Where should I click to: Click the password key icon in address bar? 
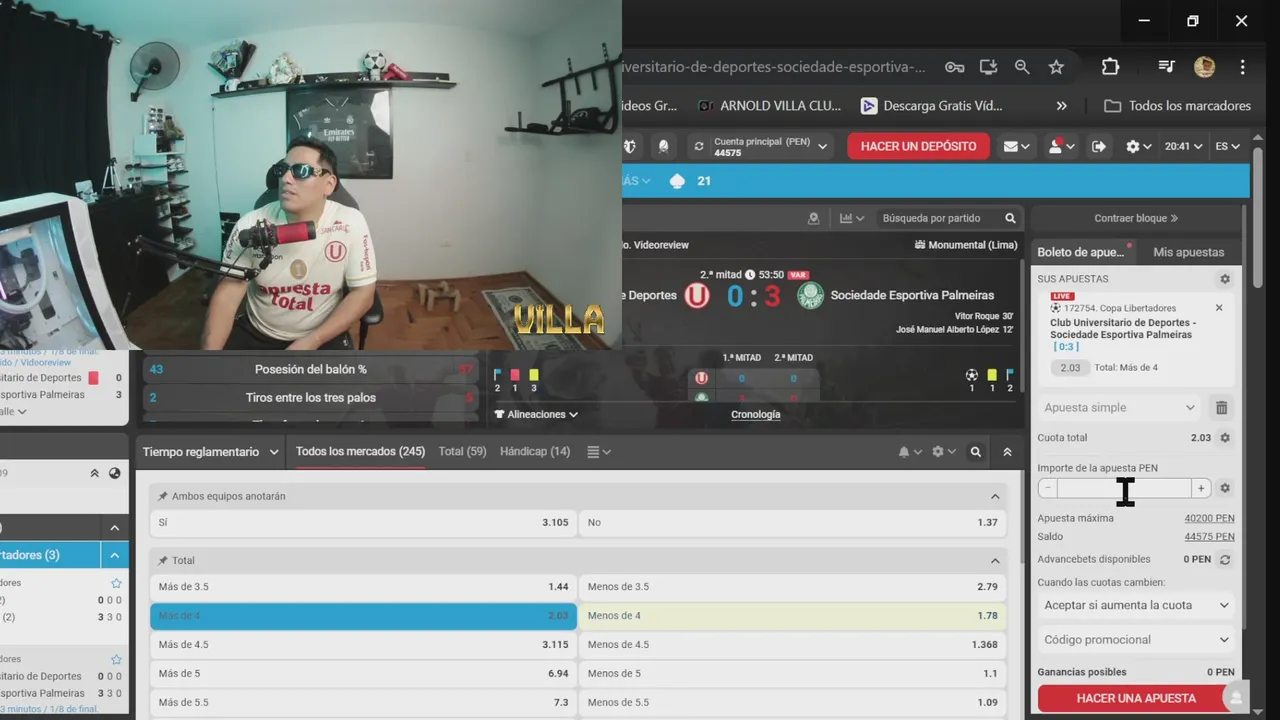tap(955, 67)
